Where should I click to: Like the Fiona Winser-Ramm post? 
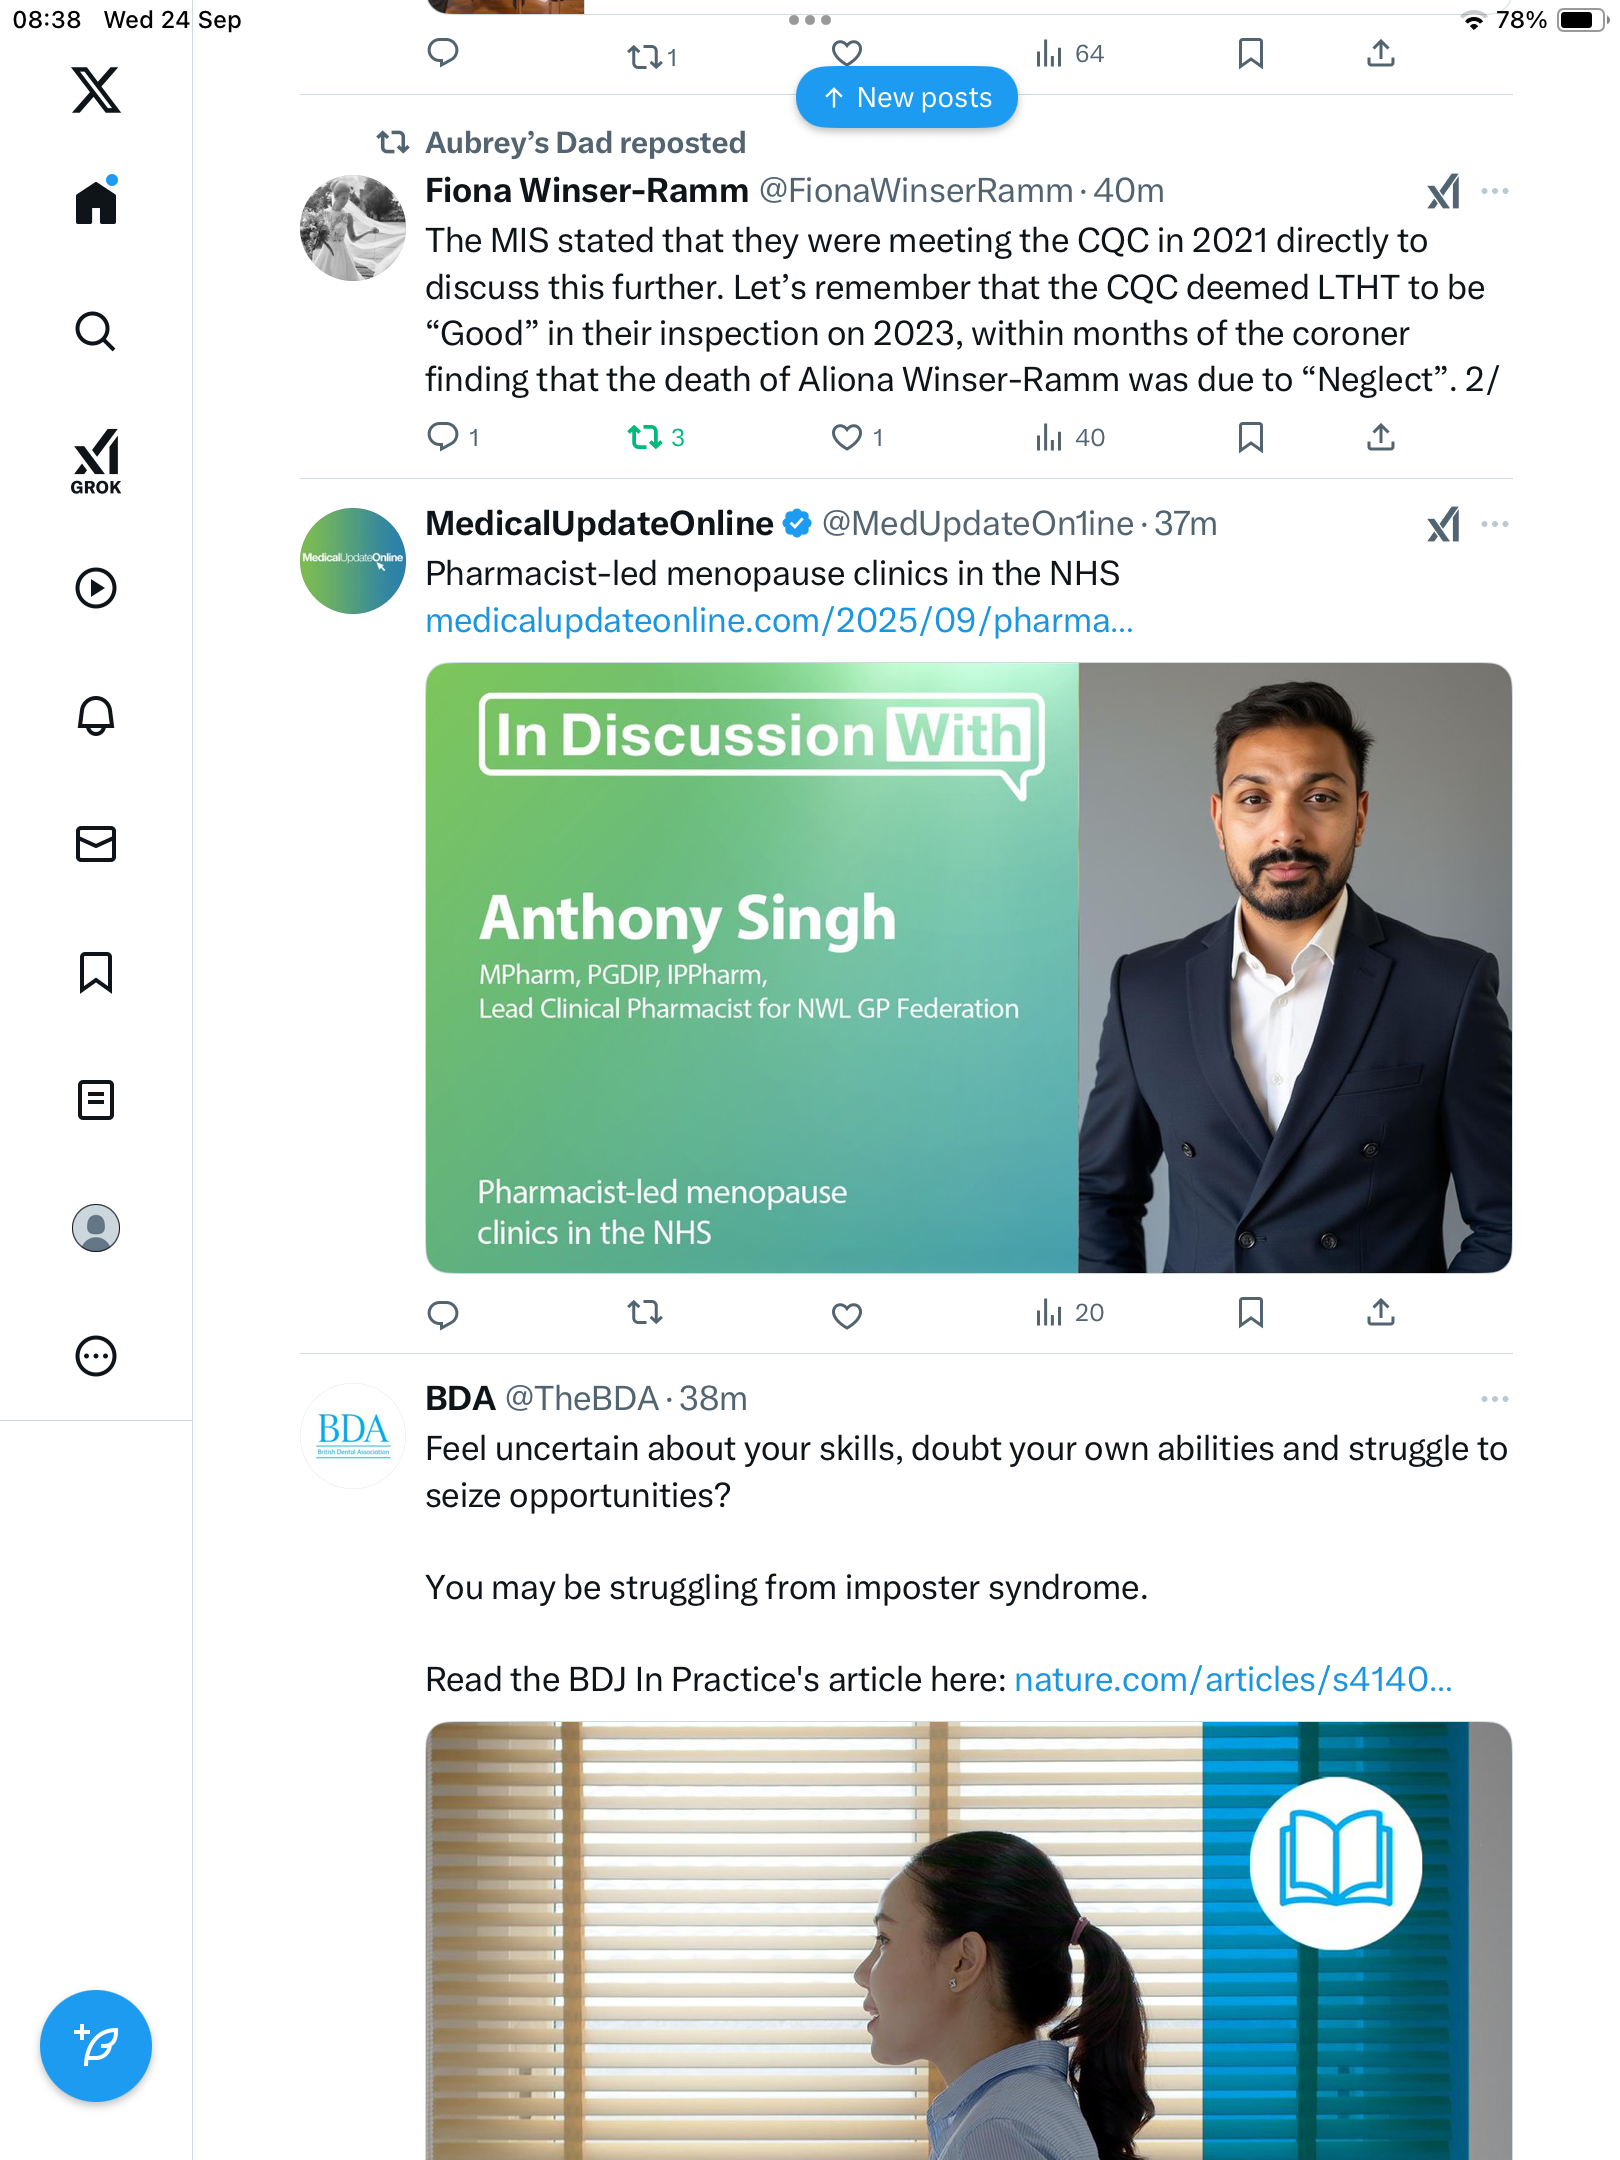847,437
